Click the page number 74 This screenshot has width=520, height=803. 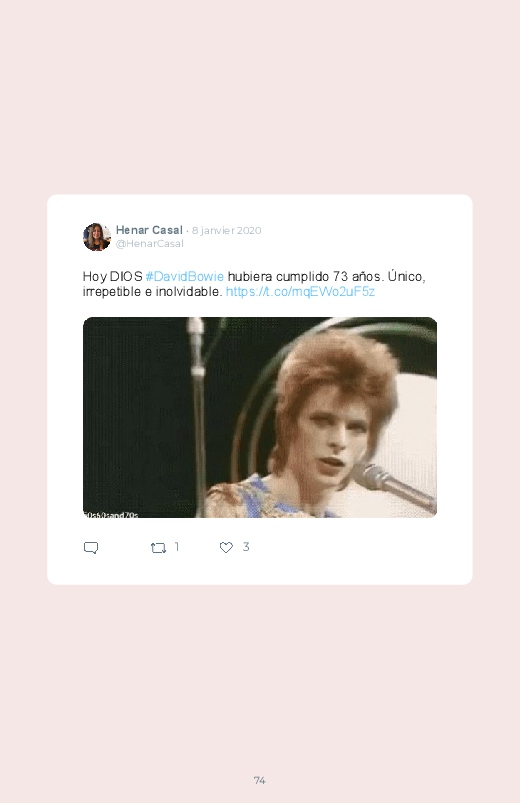pyautogui.click(x=260, y=780)
